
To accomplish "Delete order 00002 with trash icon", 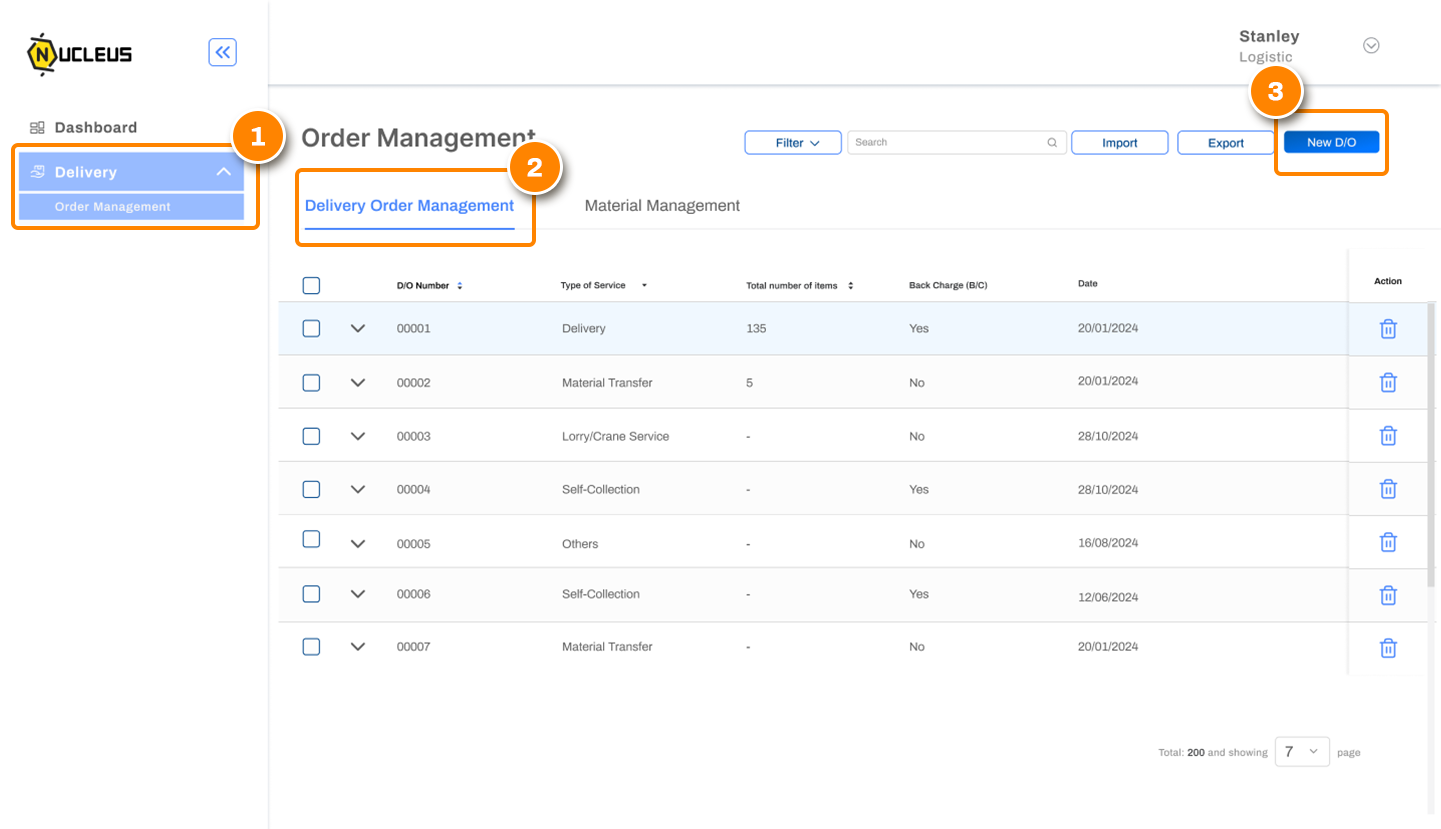I will click(1388, 382).
